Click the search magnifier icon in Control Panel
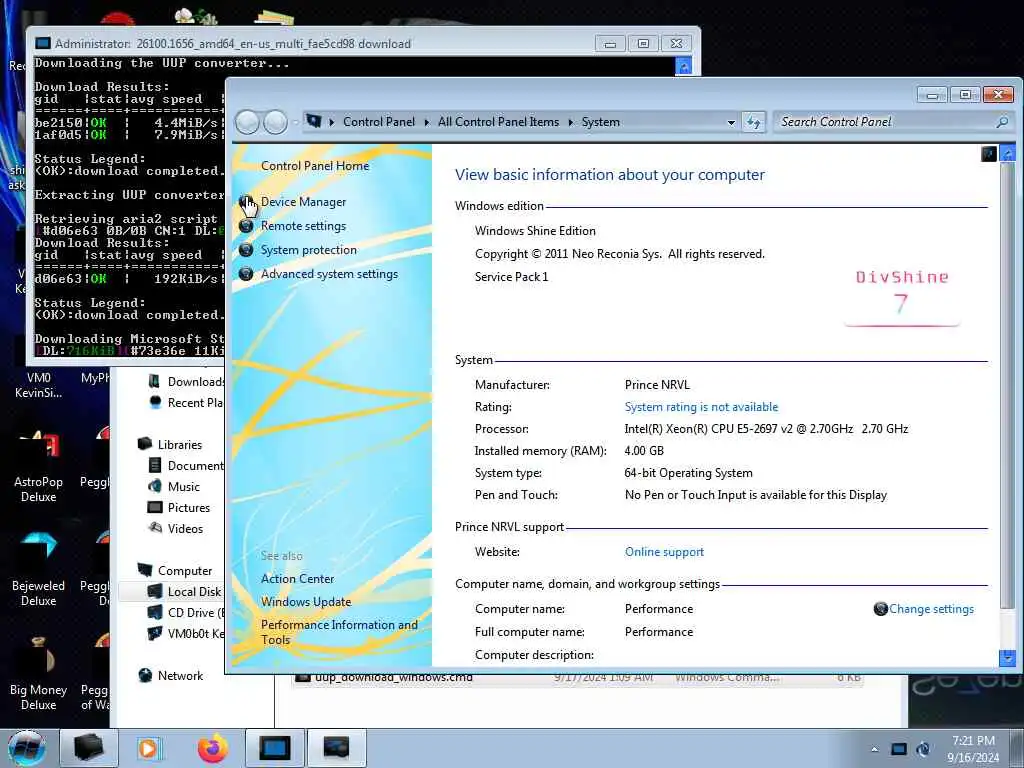This screenshot has height=768, width=1024. coord(1002,122)
